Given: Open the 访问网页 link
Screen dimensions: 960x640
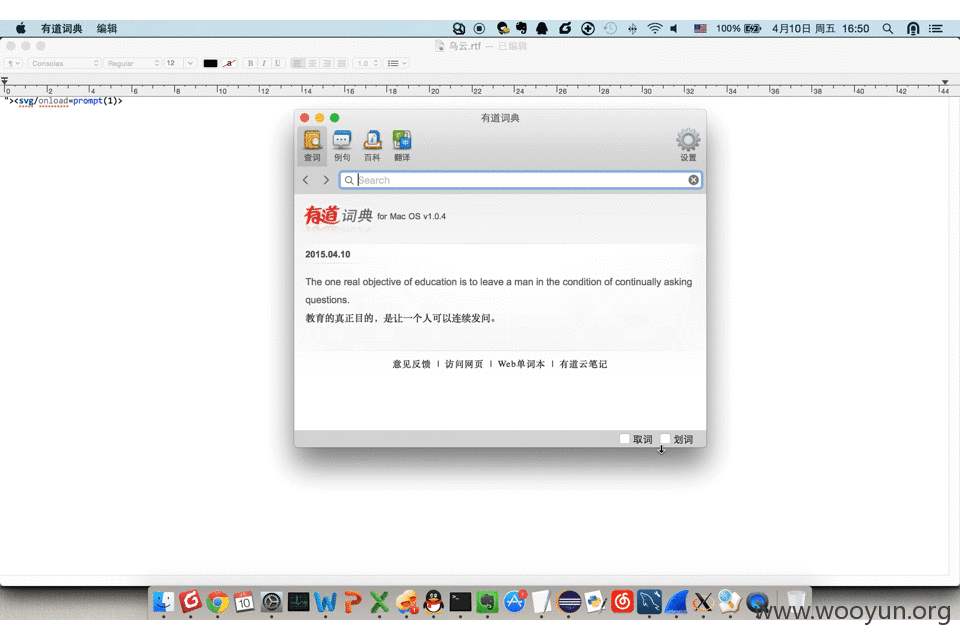Looking at the screenshot, I should coord(464,364).
